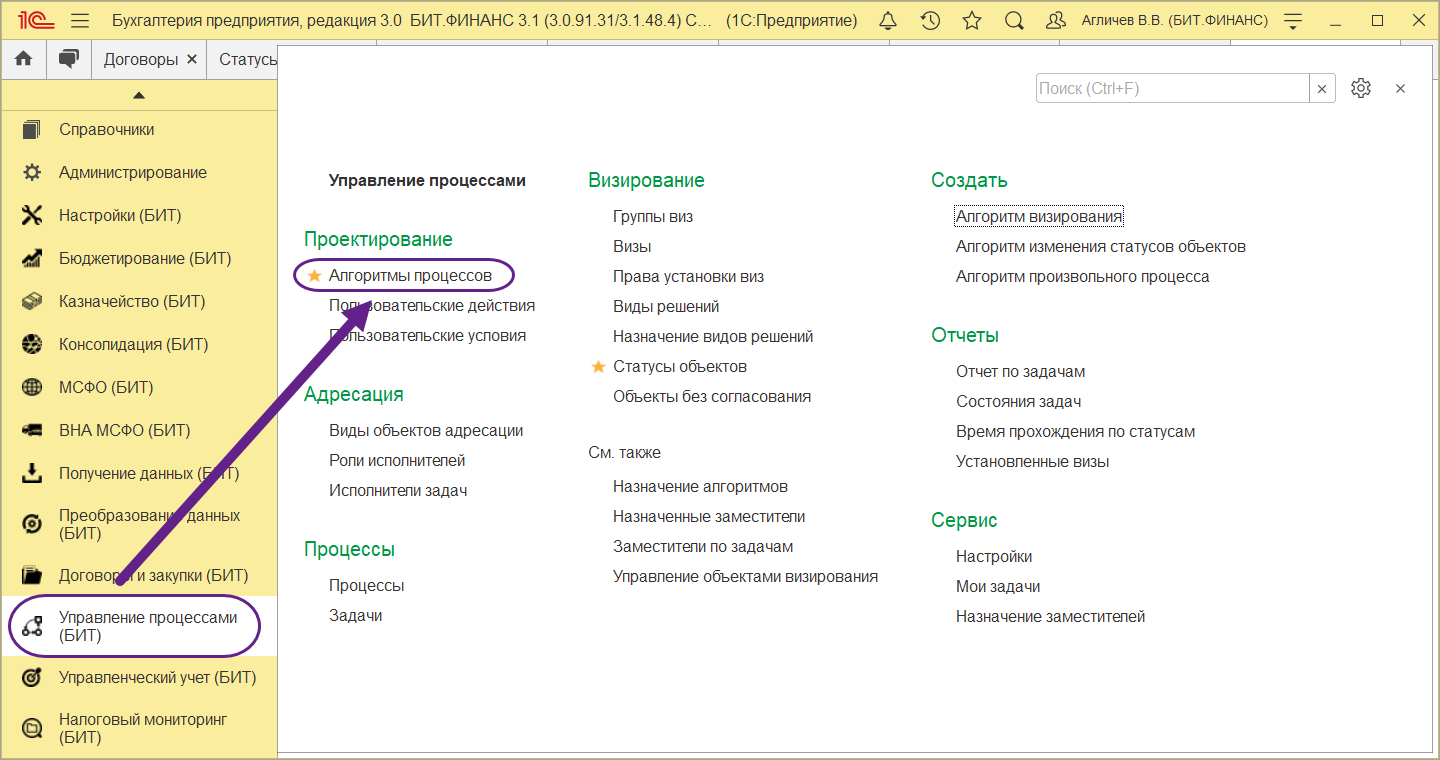Close the section menu panel
Image resolution: width=1440 pixels, height=760 pixels.
[1400, 88]
